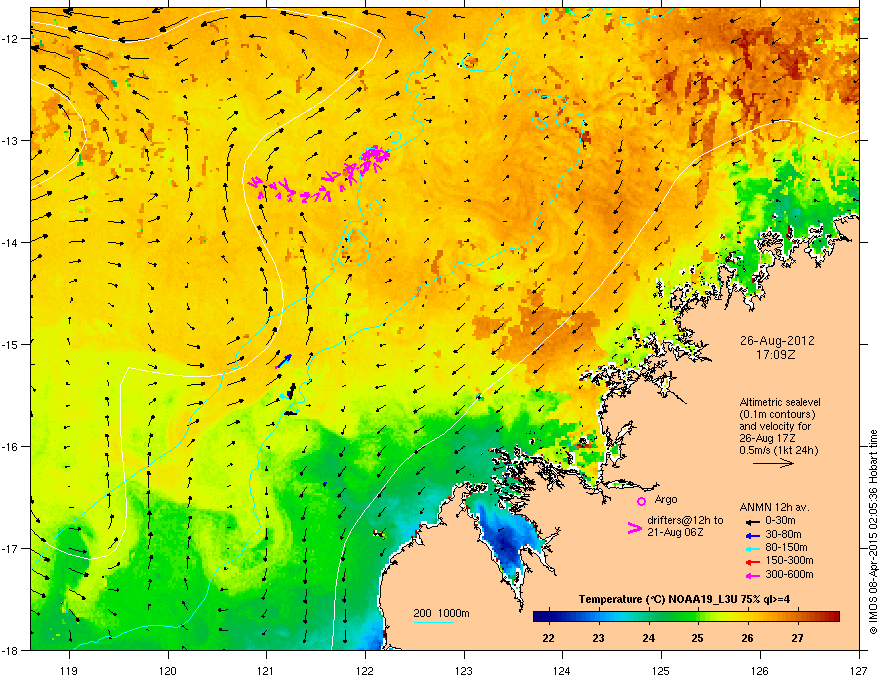This screenshot has width=880, height=680.
Task: Click the IMOS copyright timestamp text
Action: (873, 532)
